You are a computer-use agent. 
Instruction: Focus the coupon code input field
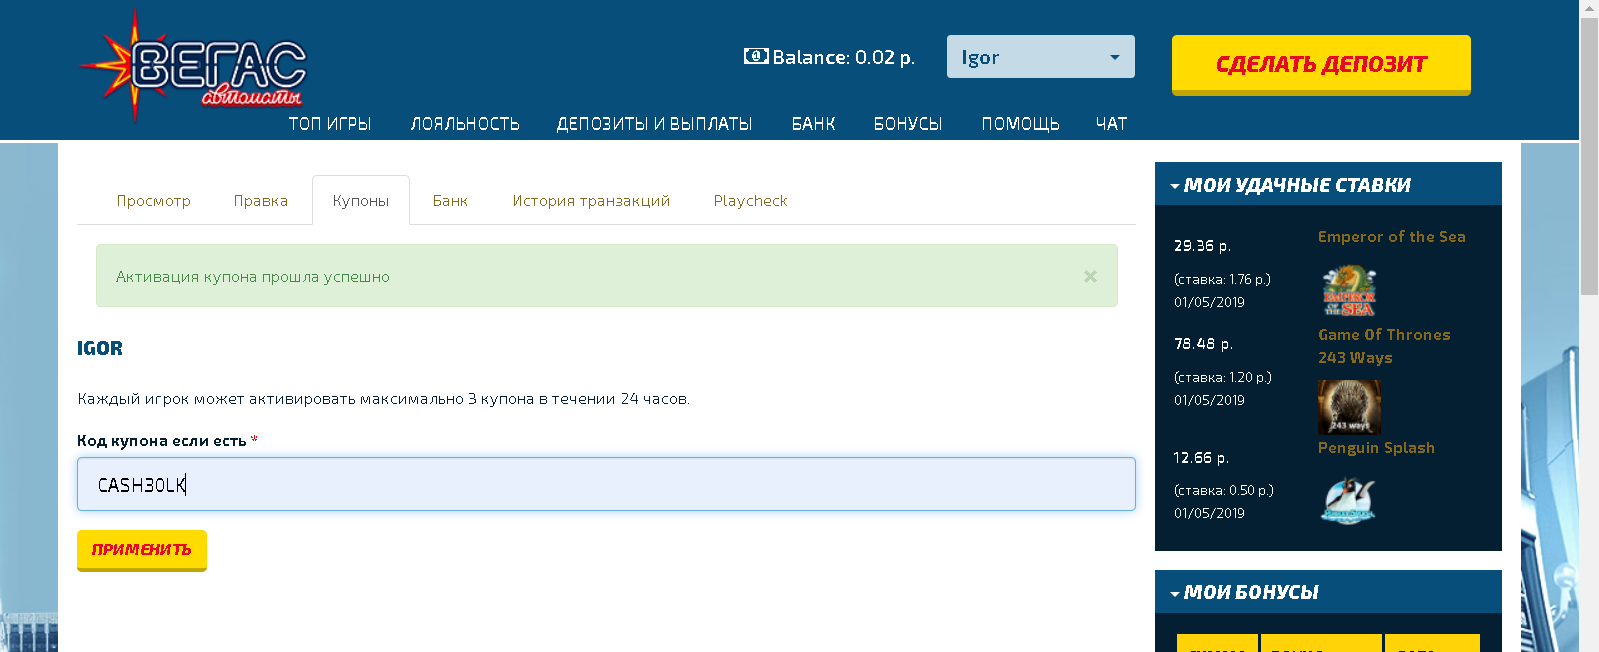[606, 485]
